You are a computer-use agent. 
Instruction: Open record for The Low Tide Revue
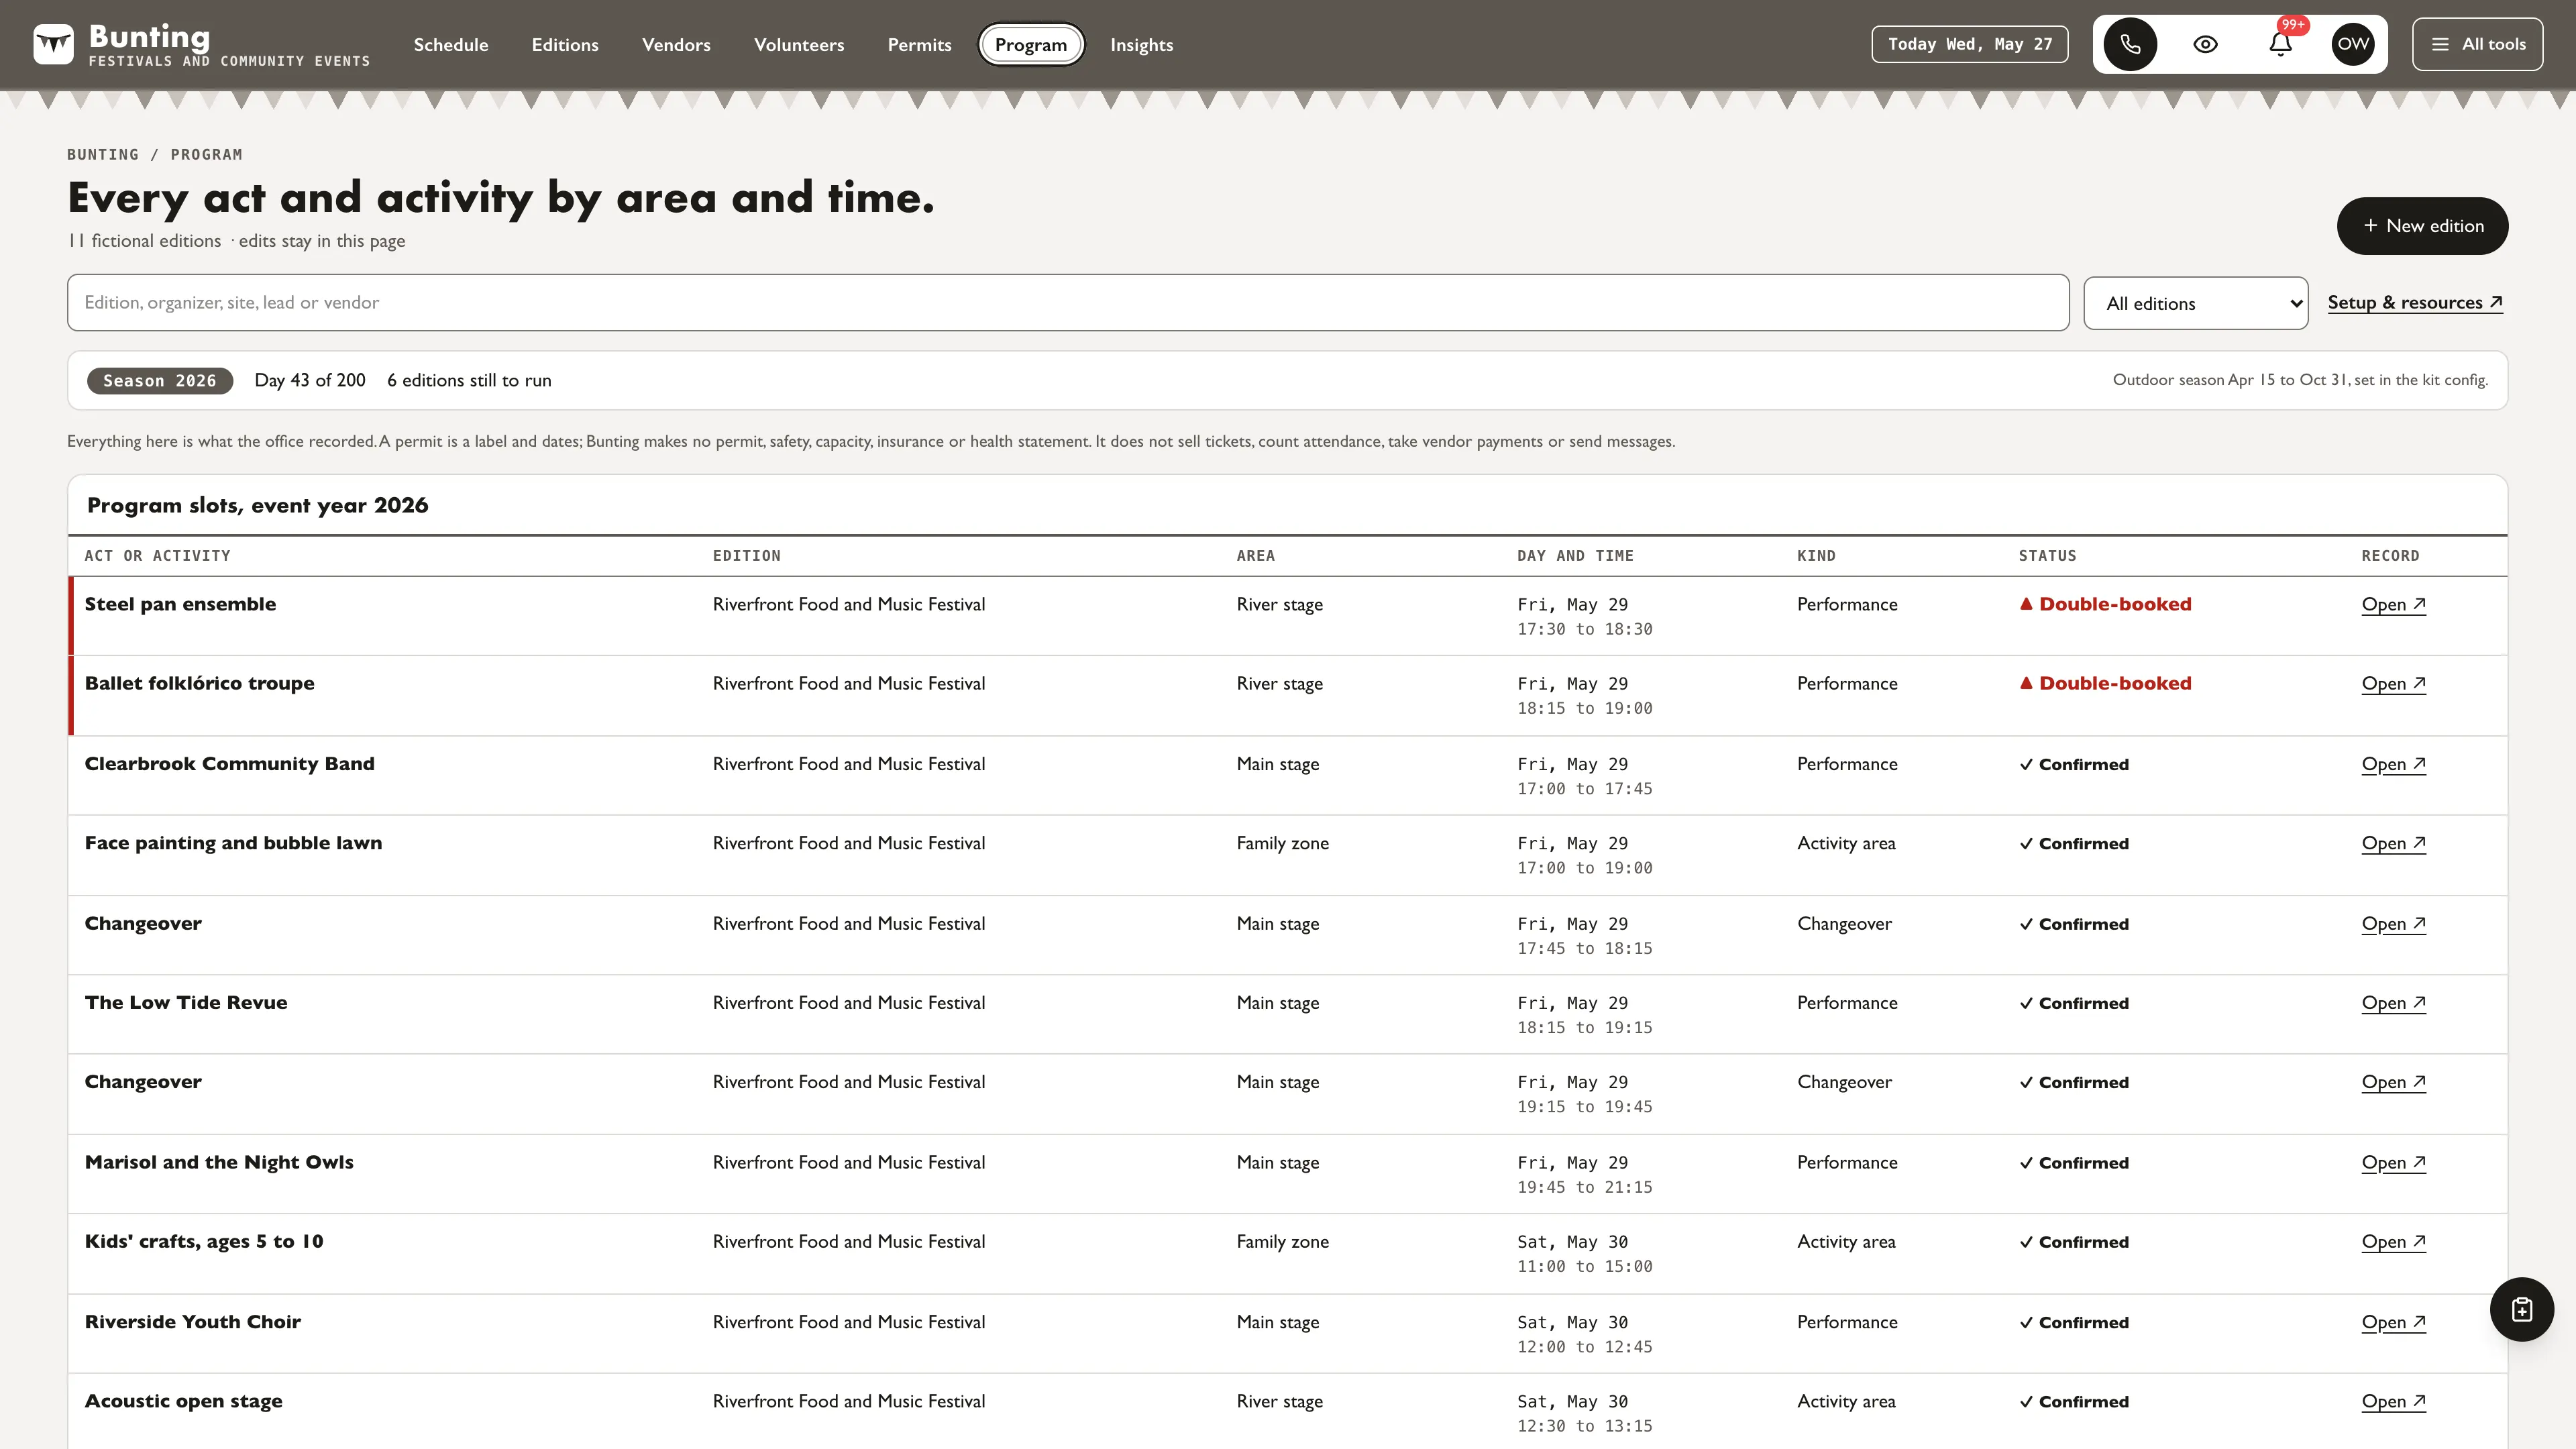click(2393, 1002)
